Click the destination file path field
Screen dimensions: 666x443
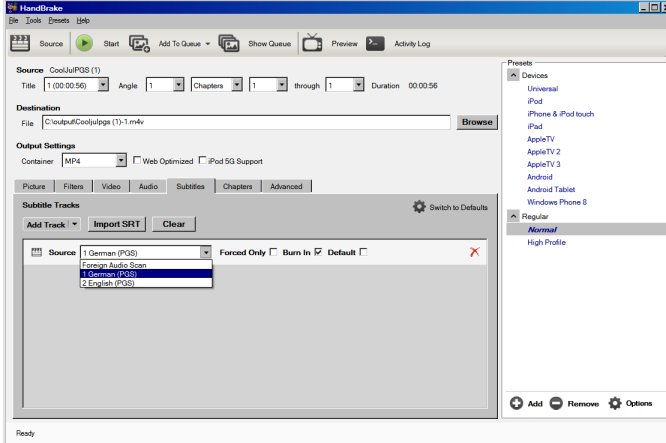(x=245, y=122)
